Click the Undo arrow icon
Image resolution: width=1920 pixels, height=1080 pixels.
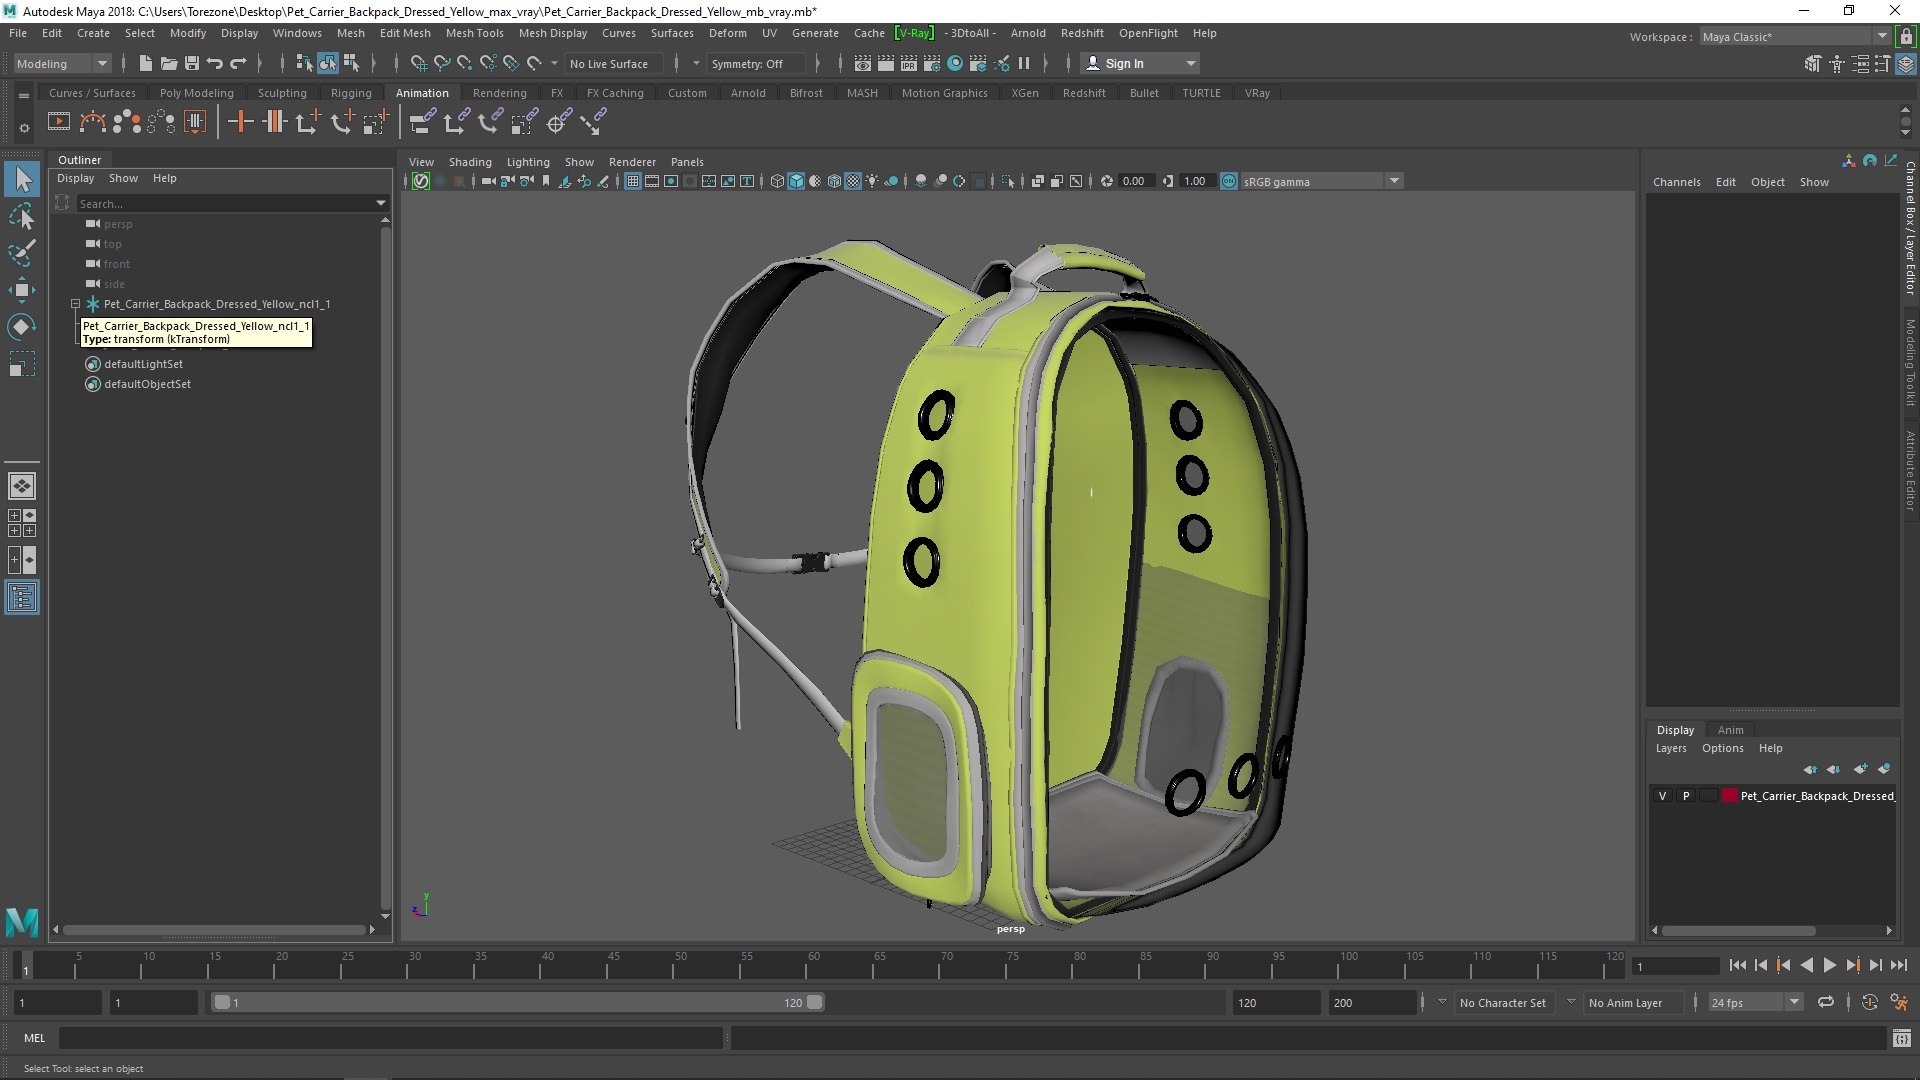coord(214,63)
